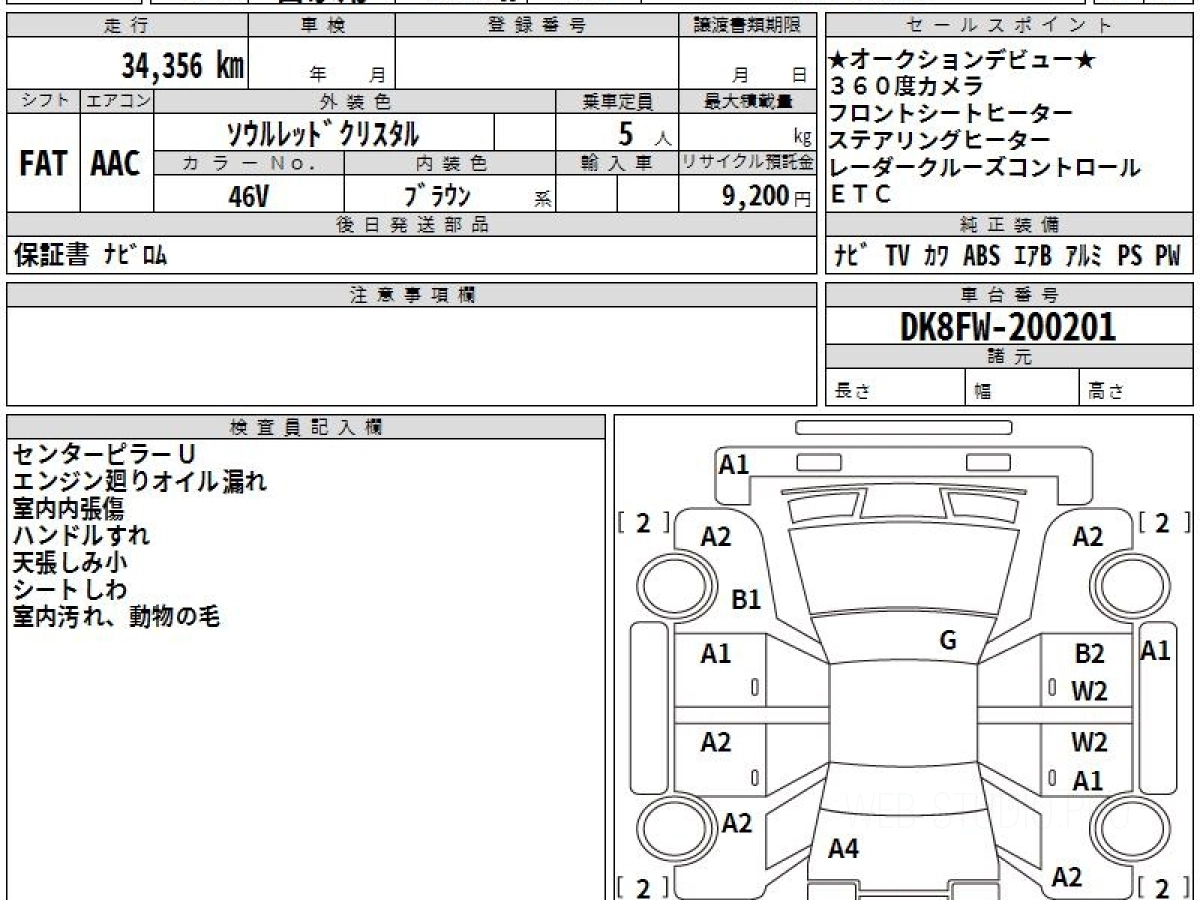1200x900 pixels.
Task: Click the mileage value 34,356 km
Action: 182,66
